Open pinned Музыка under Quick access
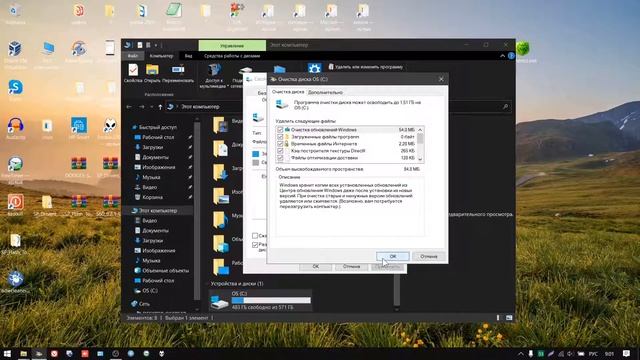640x360 pixels. 151,177
